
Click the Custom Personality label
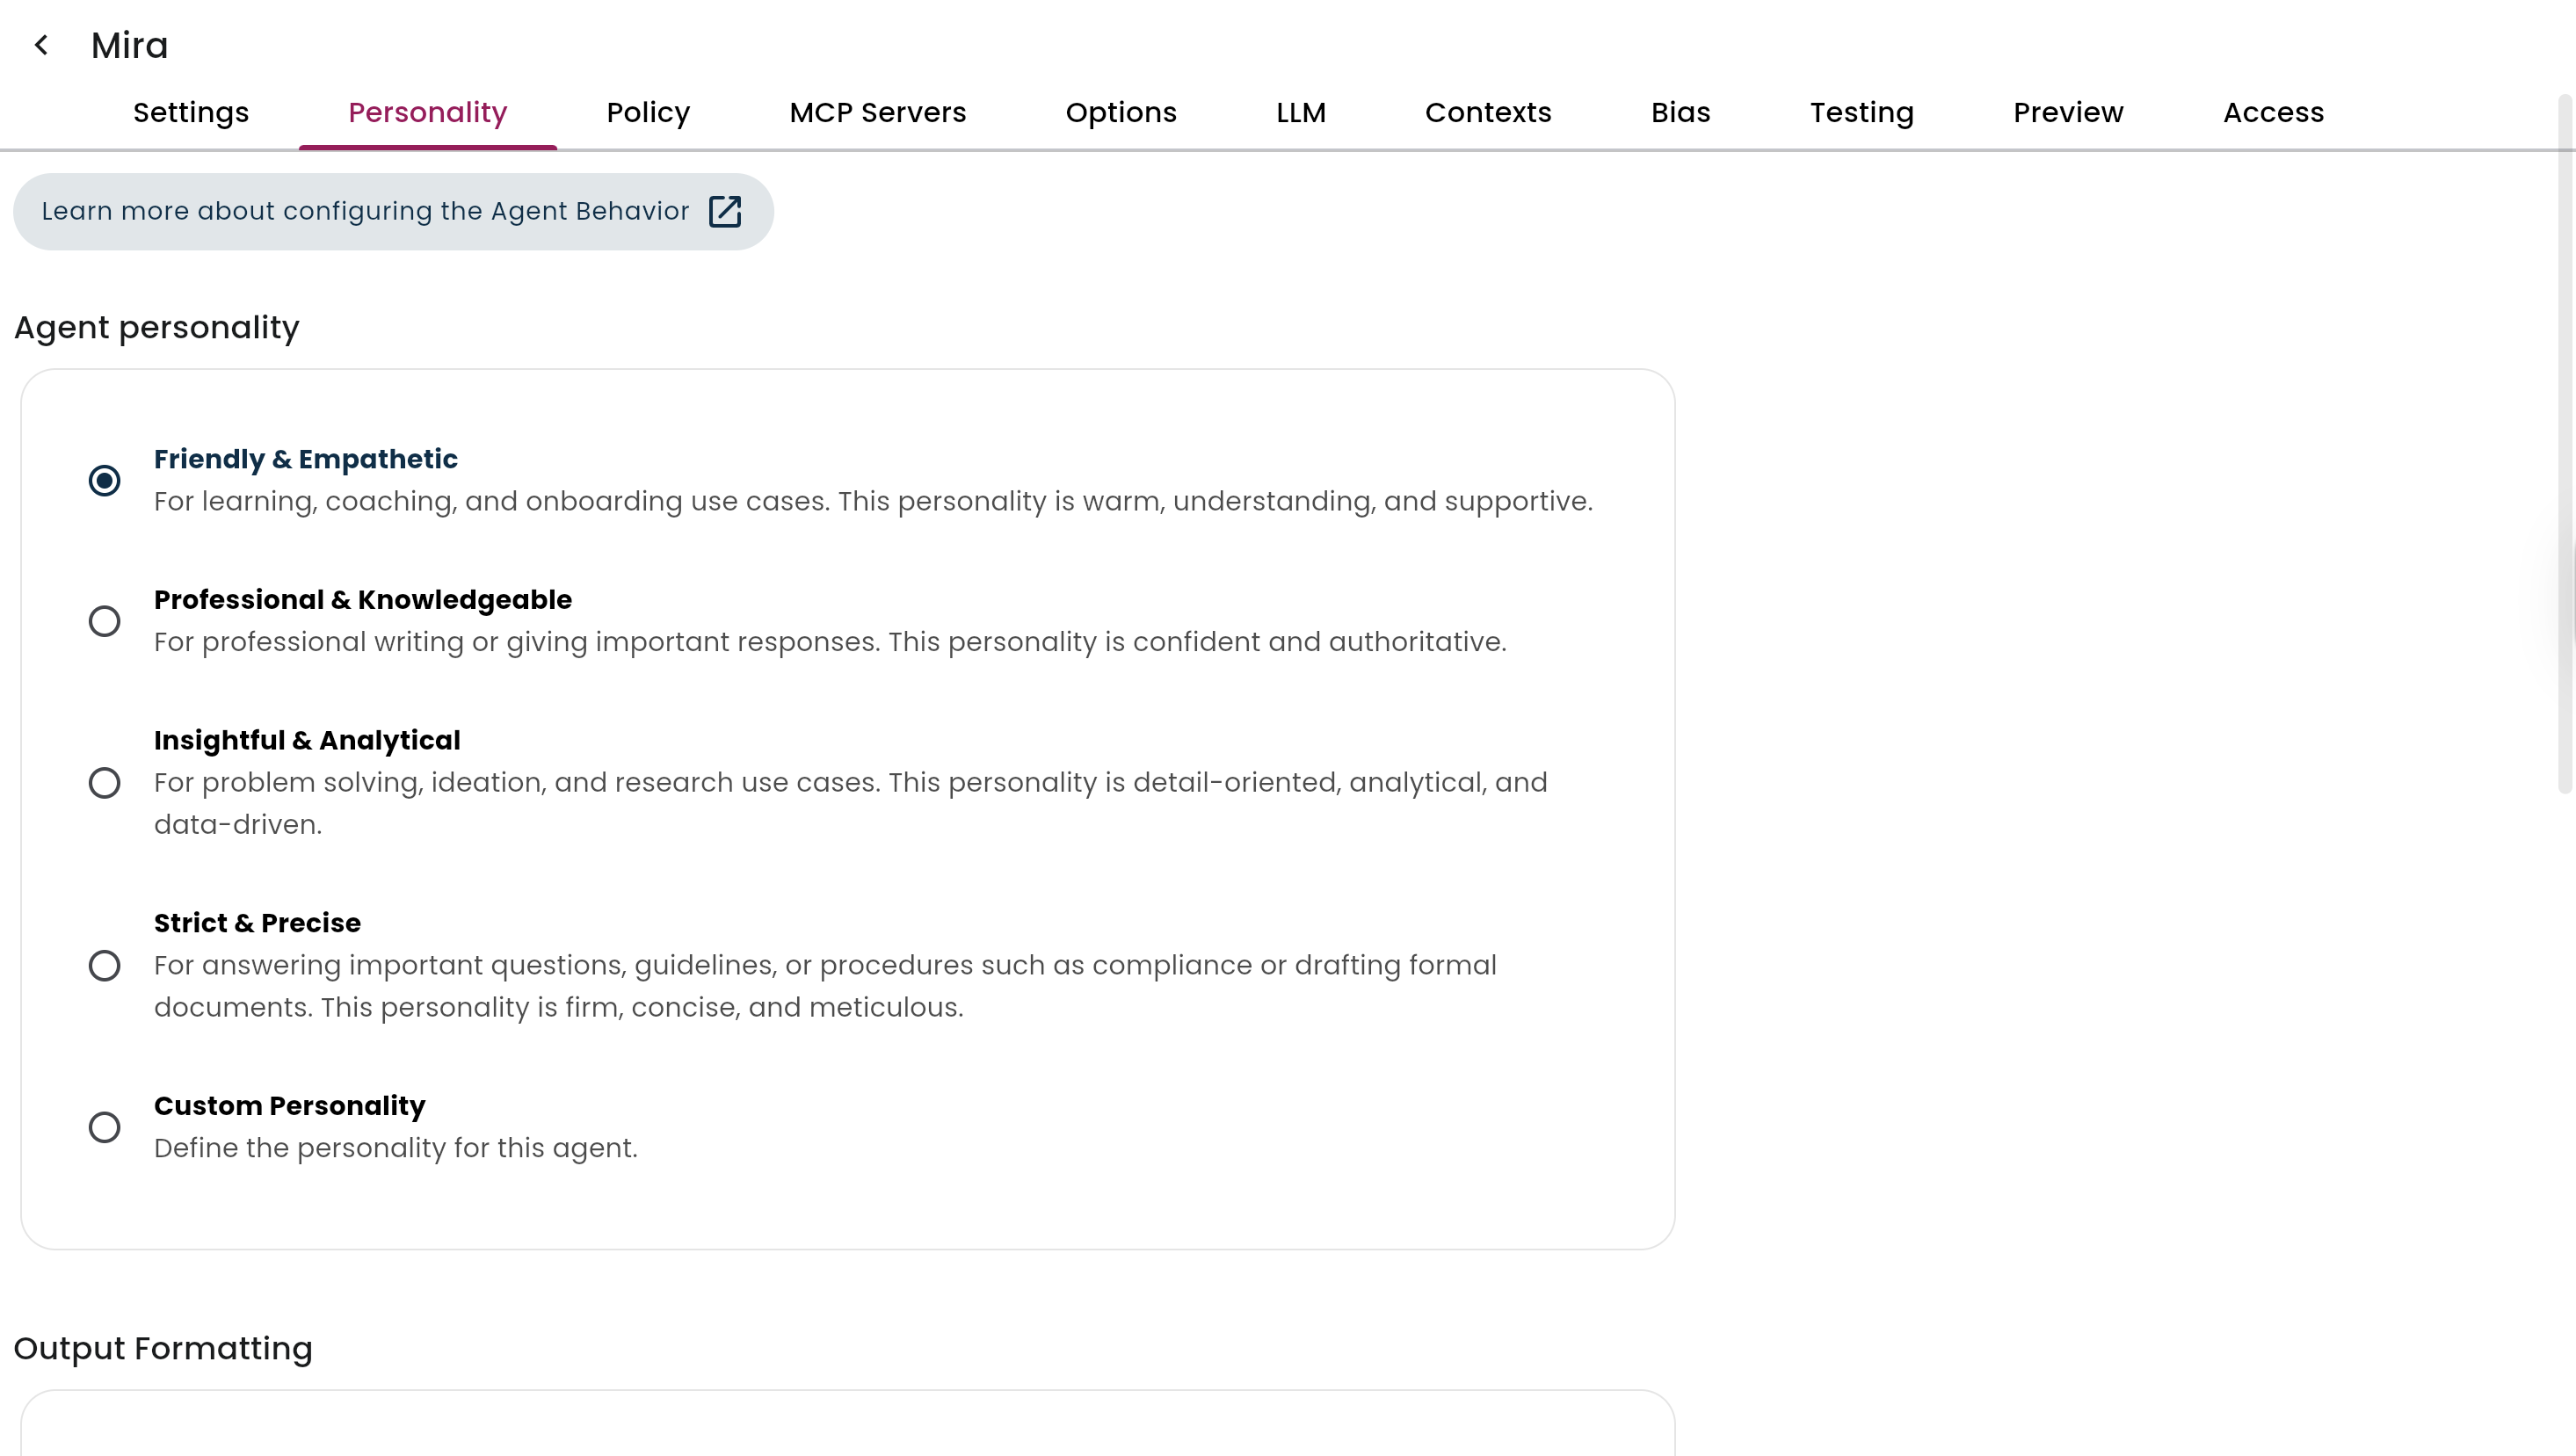click(x=290, y=1106)
